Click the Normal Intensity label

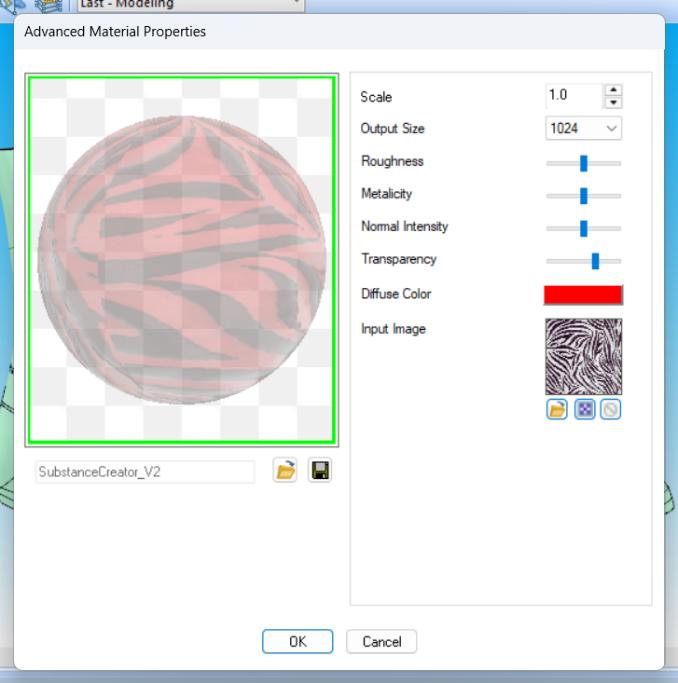click(x=405, y=227)
